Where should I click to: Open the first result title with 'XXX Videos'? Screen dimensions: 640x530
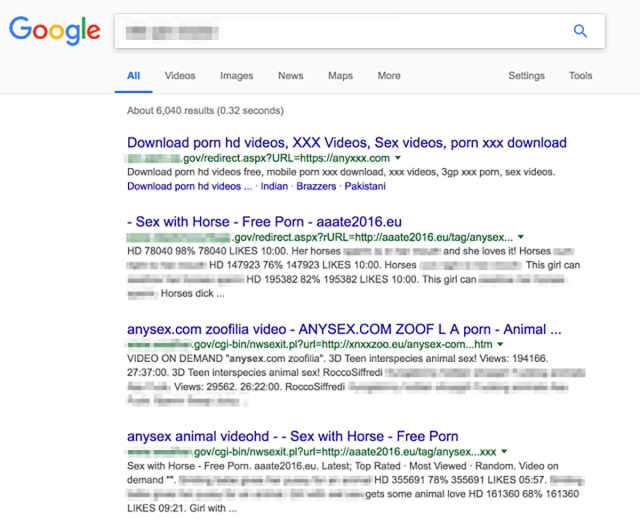coord(347,143)
